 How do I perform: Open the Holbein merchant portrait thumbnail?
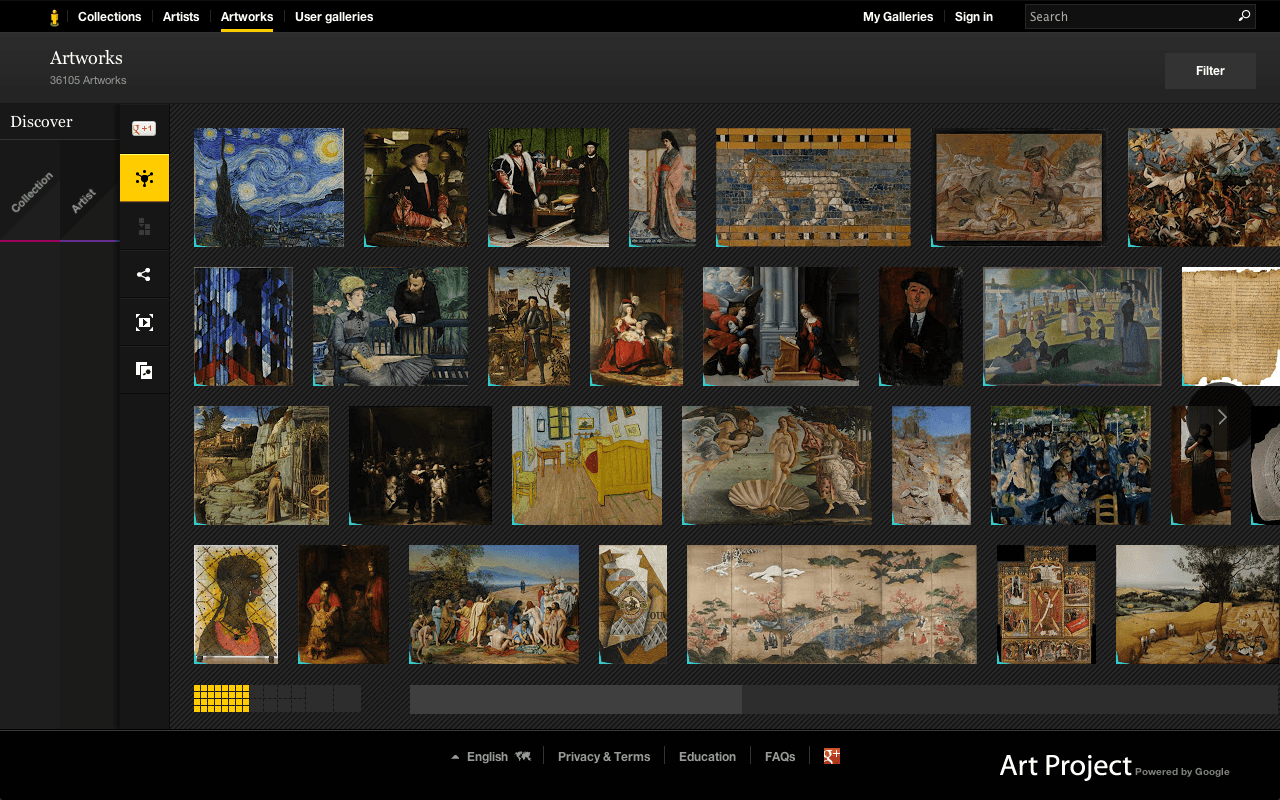(x=416, y=187)
